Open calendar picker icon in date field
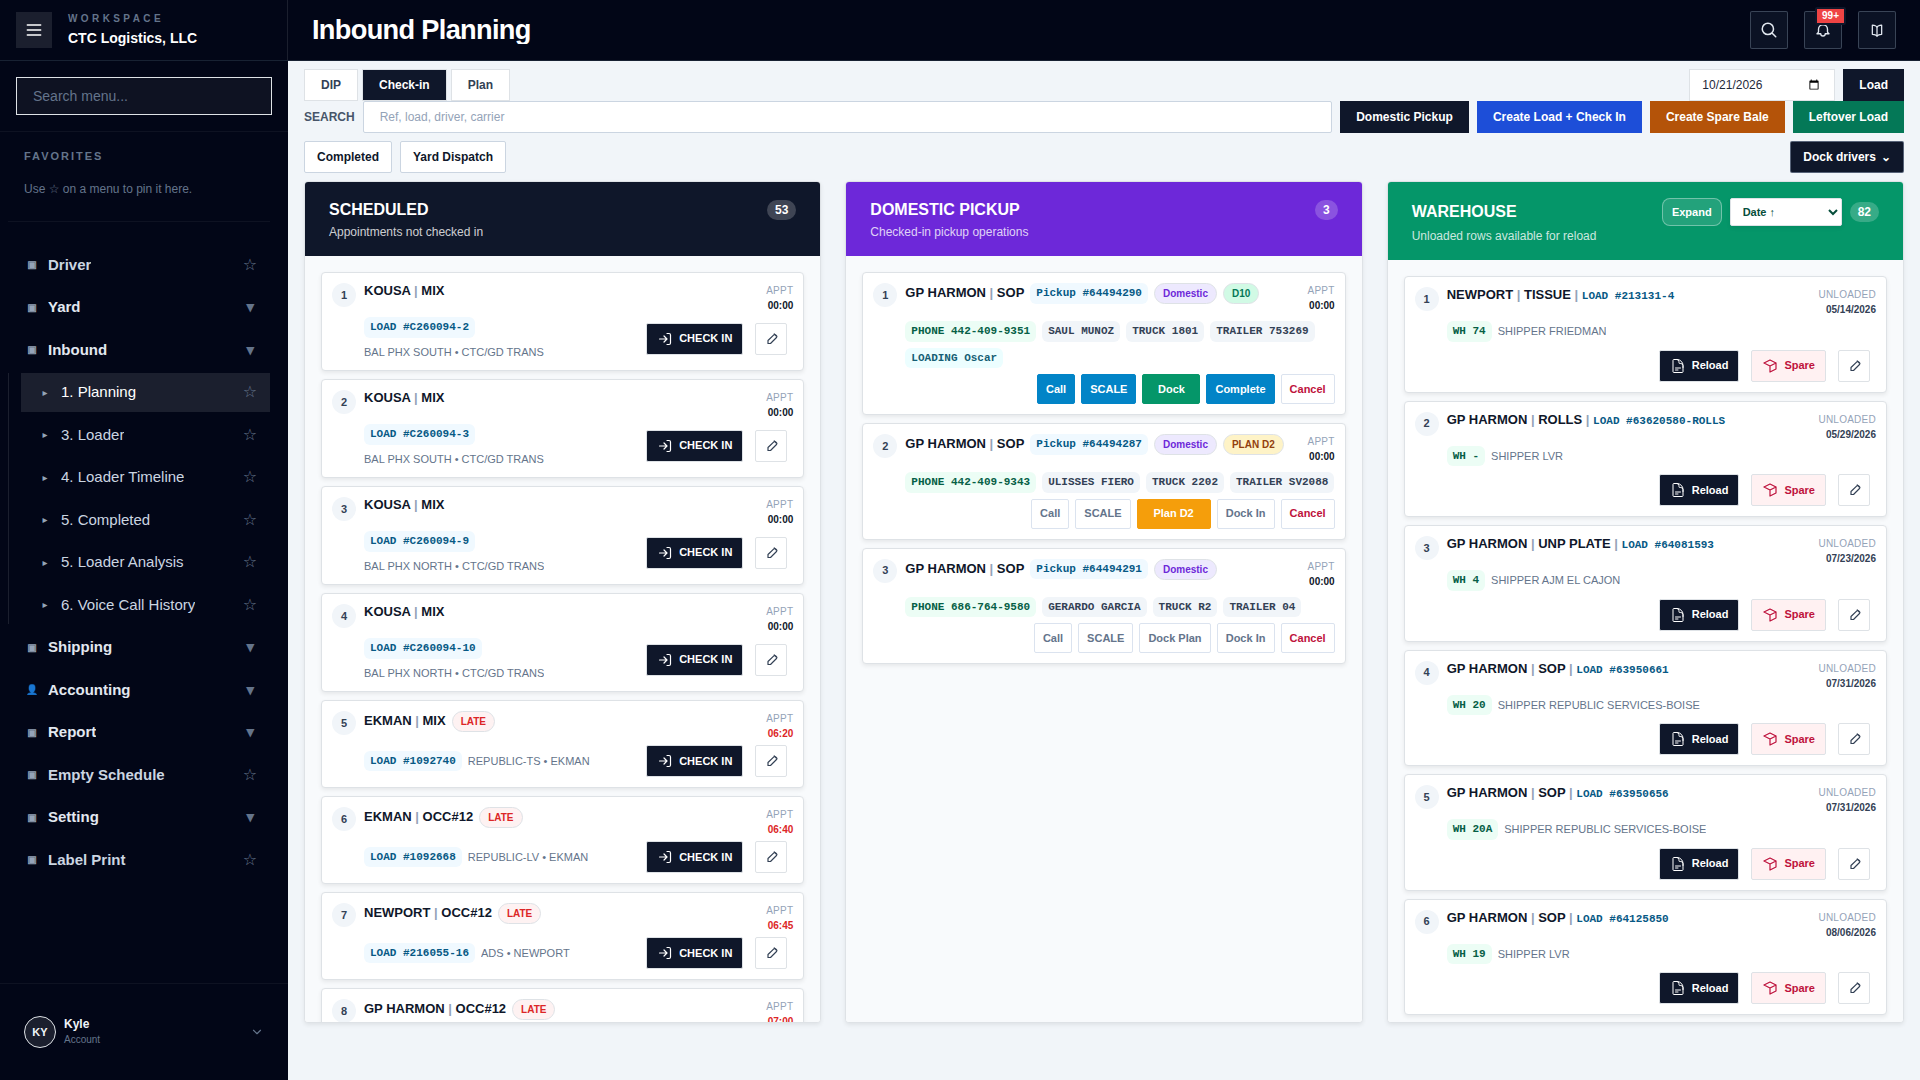 pos(1814,85)
